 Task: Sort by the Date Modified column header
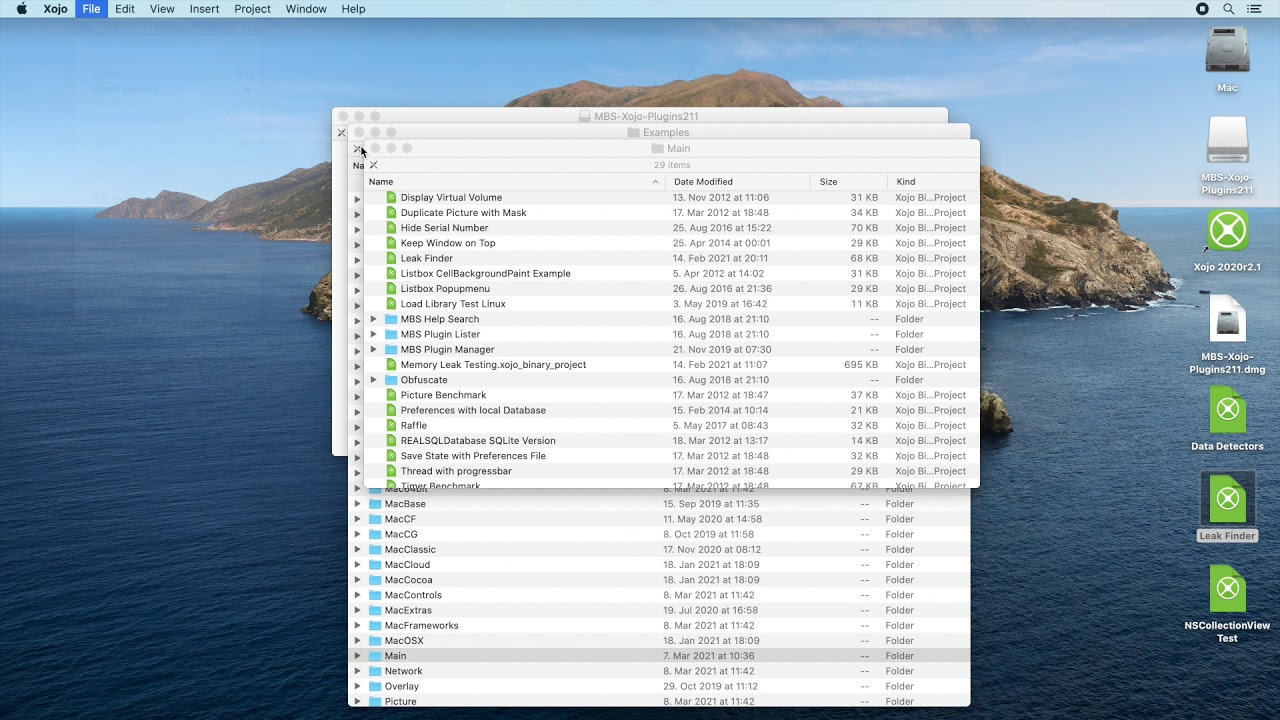pos(738,182)
